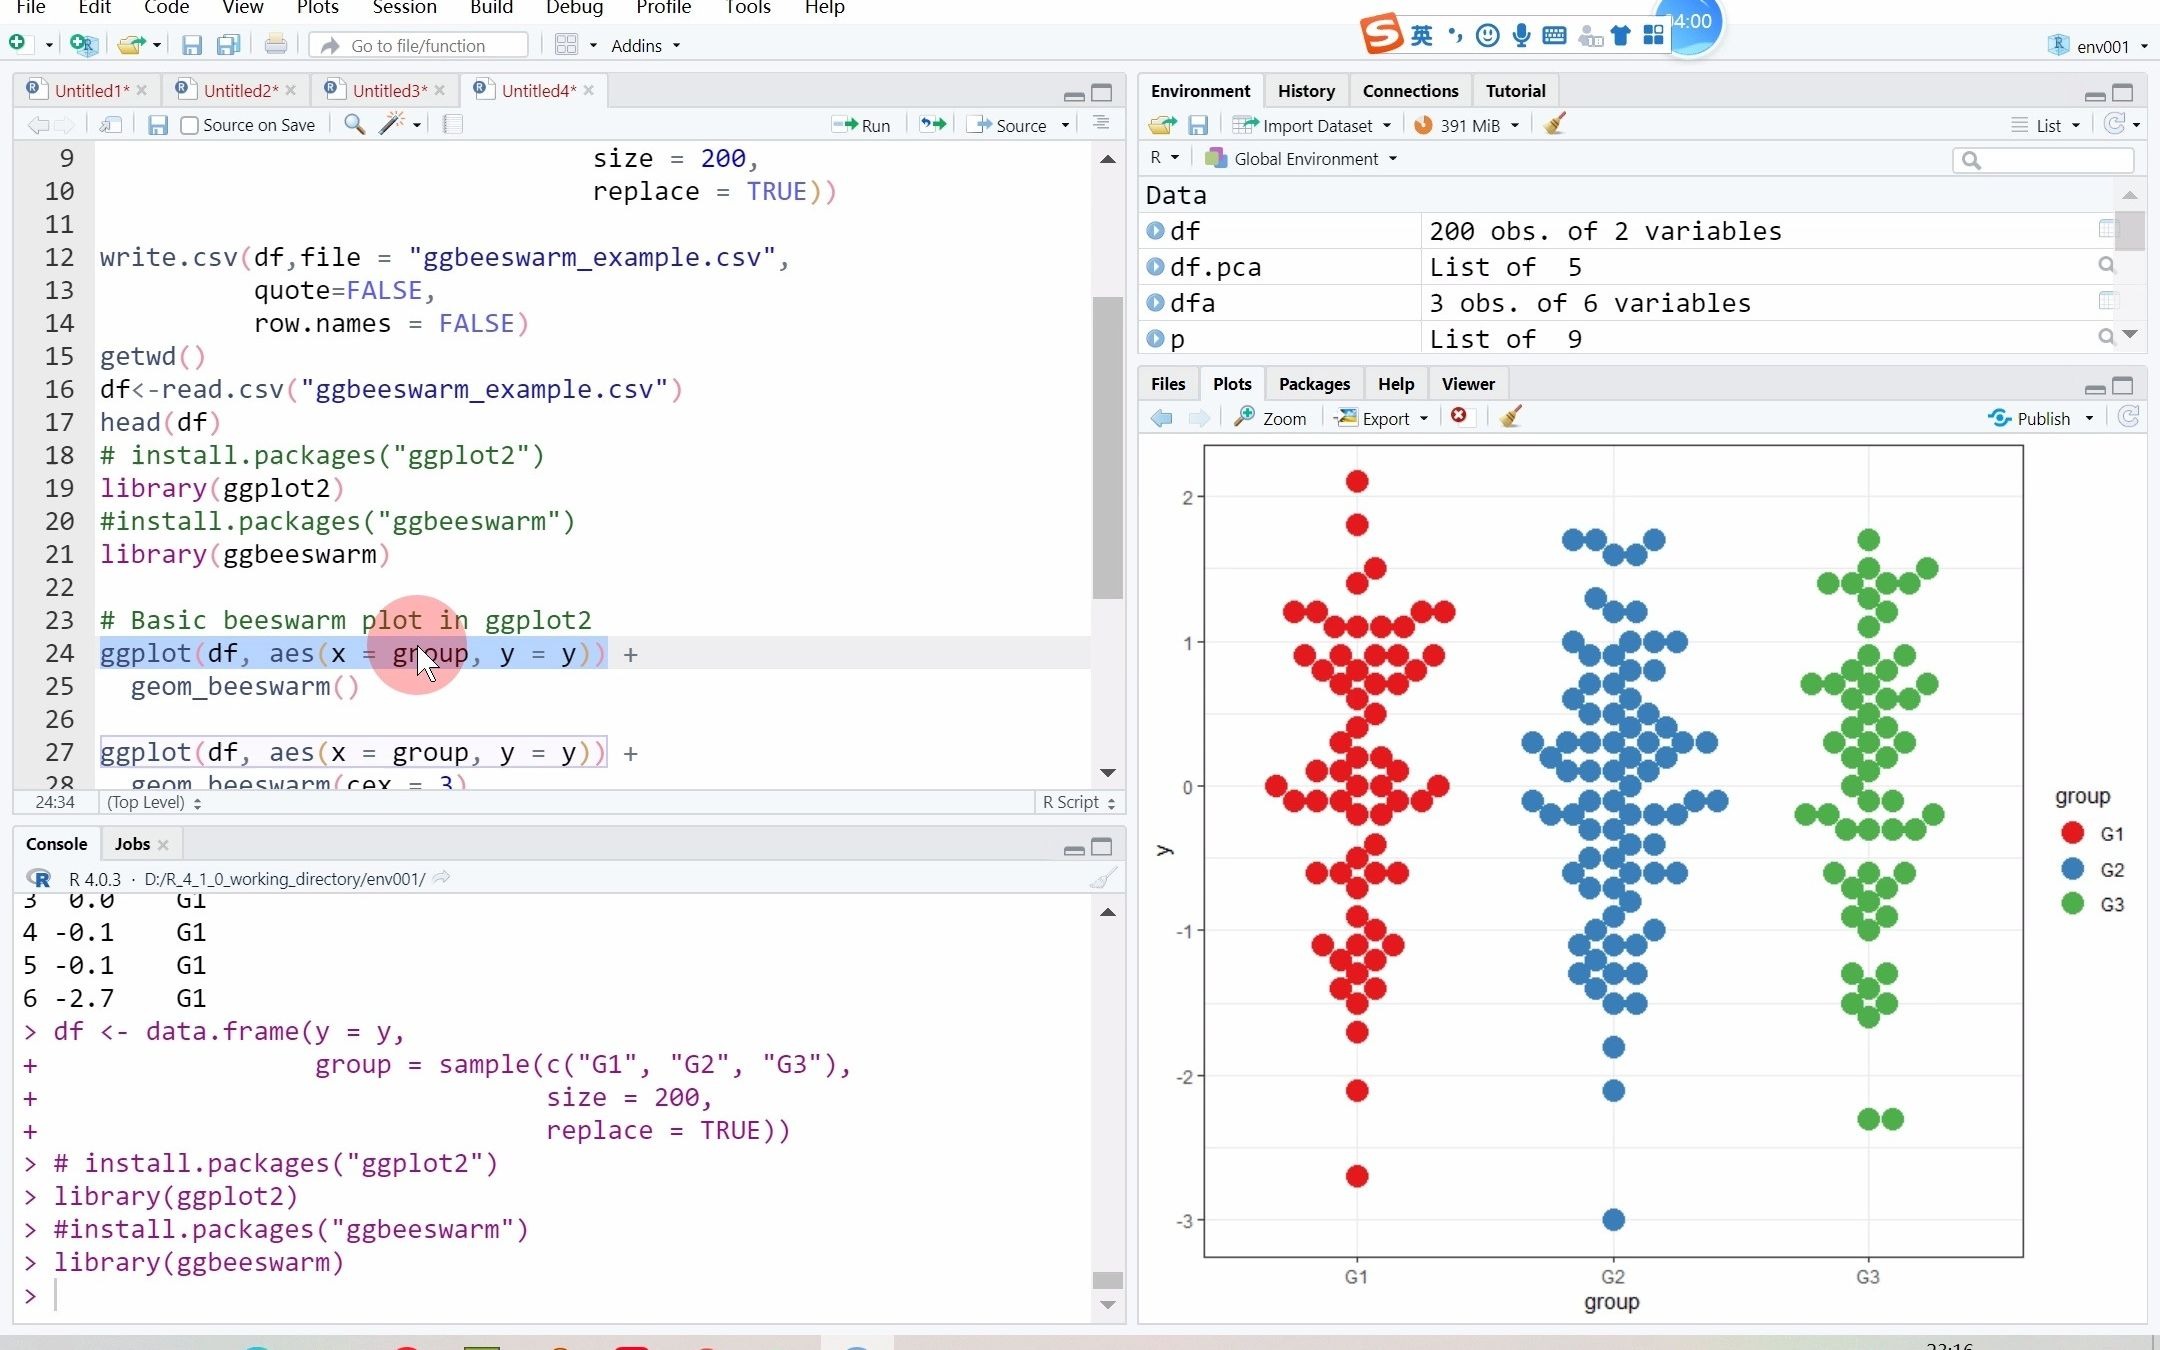Viewport: 2160px width, 1350px height.
Task: Click the Go to file/function field
Action: [x=420, y=45]
